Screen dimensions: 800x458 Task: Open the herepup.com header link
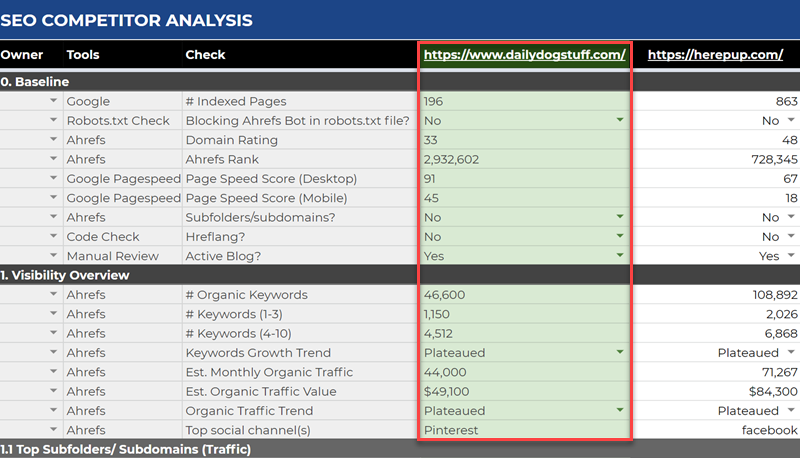pos(714,55)
